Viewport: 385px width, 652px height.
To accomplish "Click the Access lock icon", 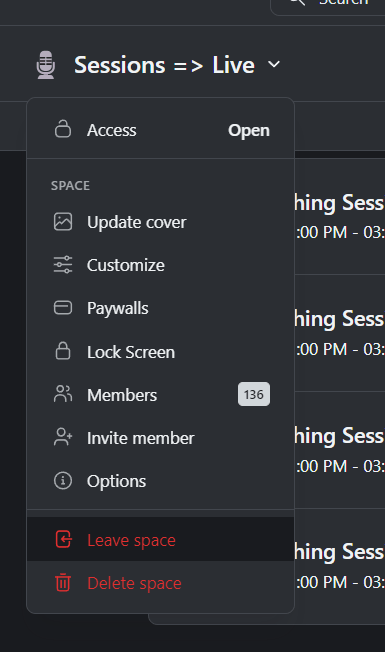I will coord(63,129).
